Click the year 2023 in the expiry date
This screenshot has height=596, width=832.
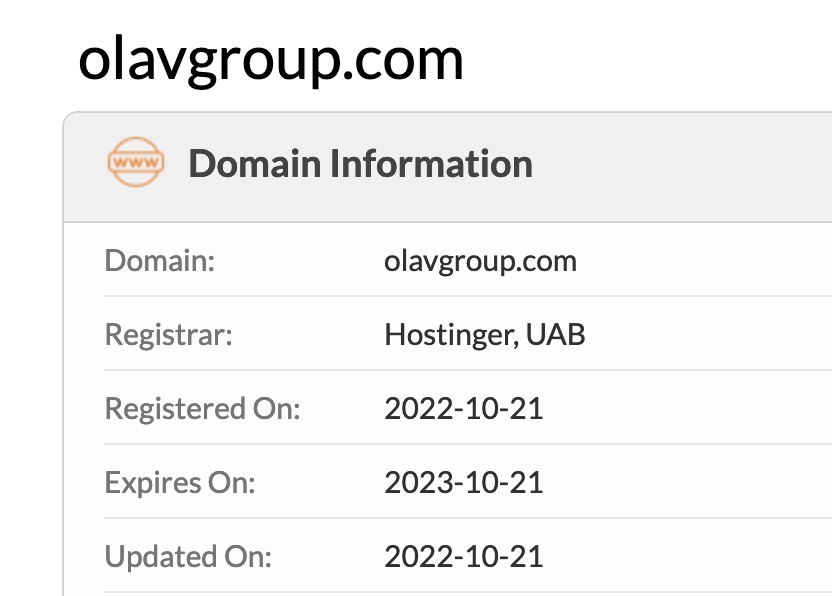412,483
